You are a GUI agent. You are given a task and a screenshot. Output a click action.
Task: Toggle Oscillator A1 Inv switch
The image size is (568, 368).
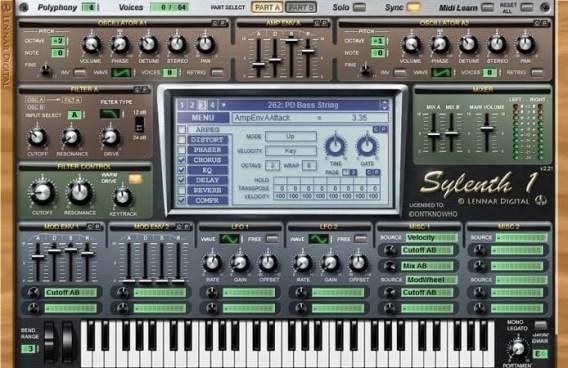(x=80, y=73)
